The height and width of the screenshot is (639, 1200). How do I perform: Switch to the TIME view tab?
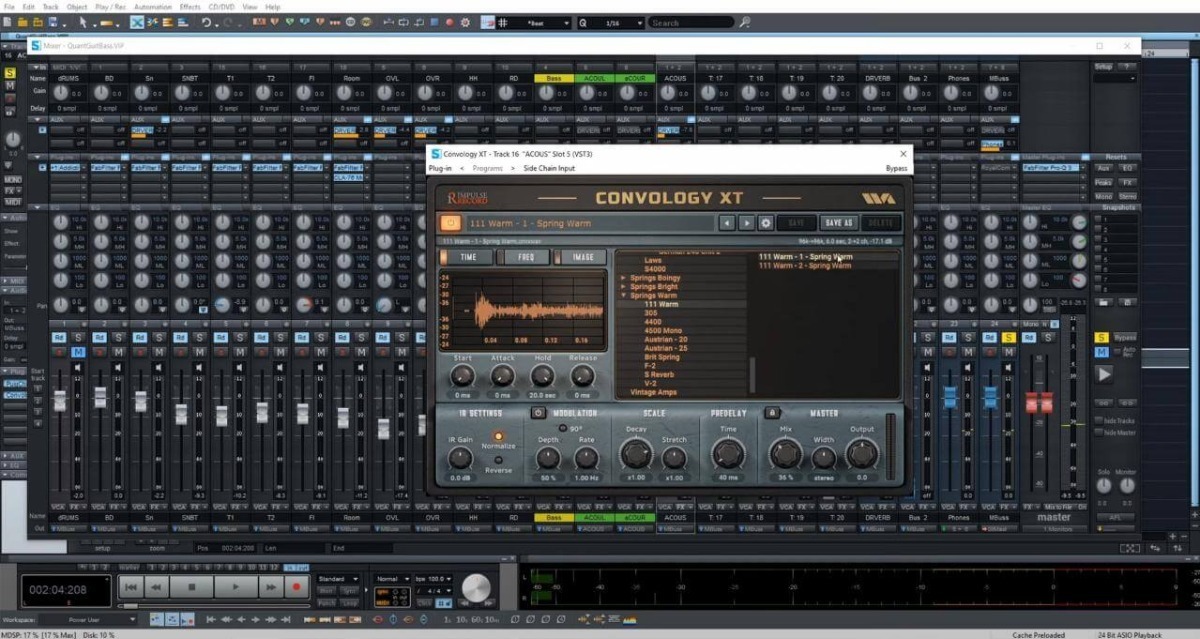pos(468,257)
